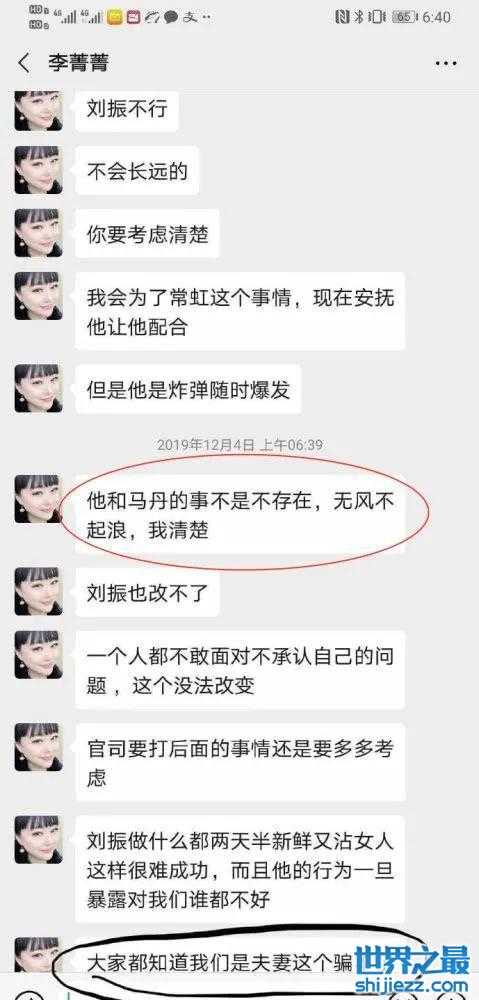
Task: Tap the yellow app notification icon
Action: pyautogui.click(x=115, y=17)
